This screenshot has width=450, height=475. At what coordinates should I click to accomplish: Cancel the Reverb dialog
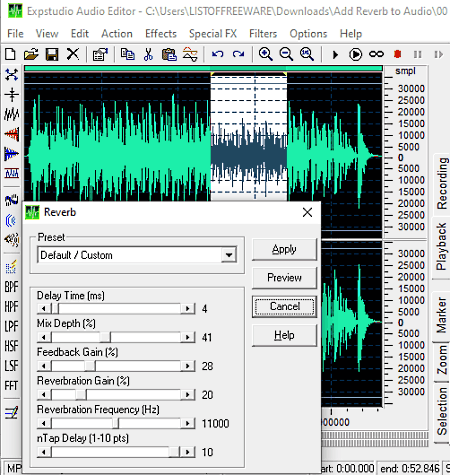pyautogui.click(x=284, y=306)
